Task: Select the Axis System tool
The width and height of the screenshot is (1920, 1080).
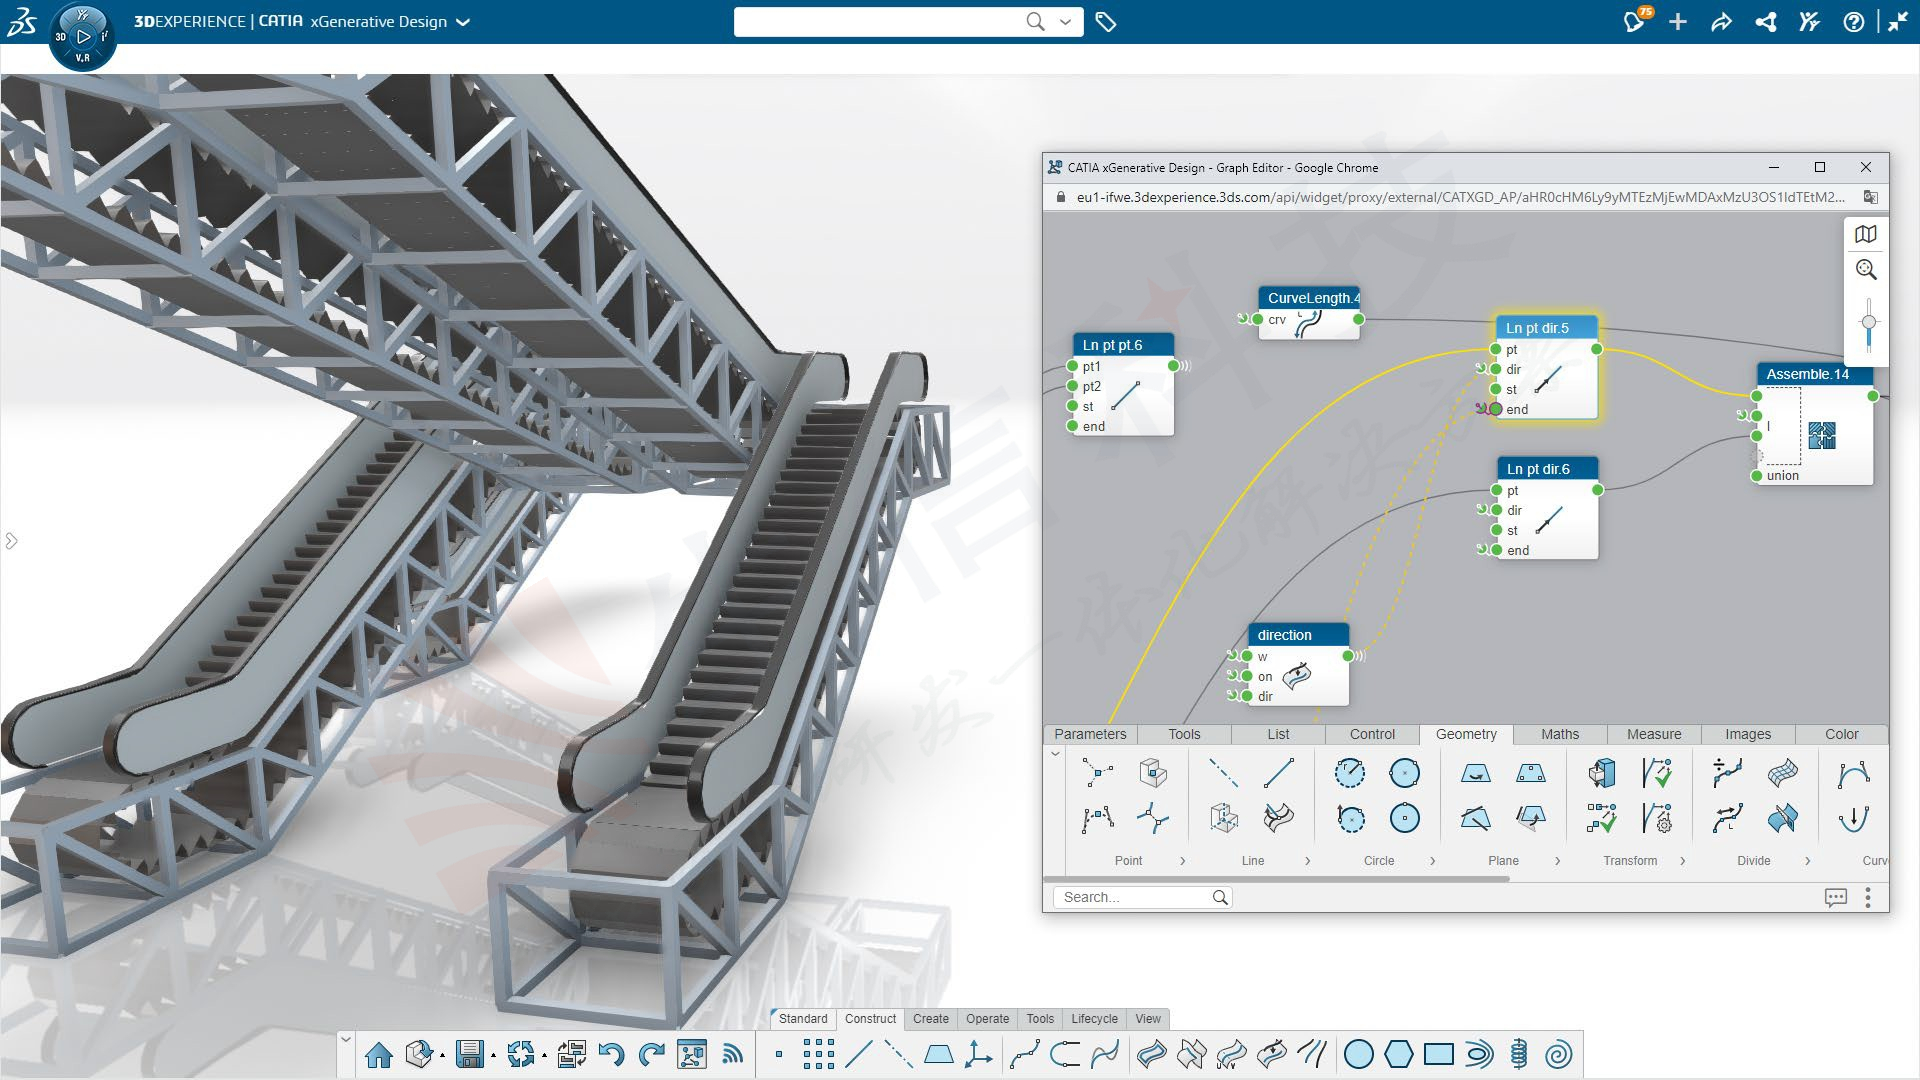Action: point(978,1054)
